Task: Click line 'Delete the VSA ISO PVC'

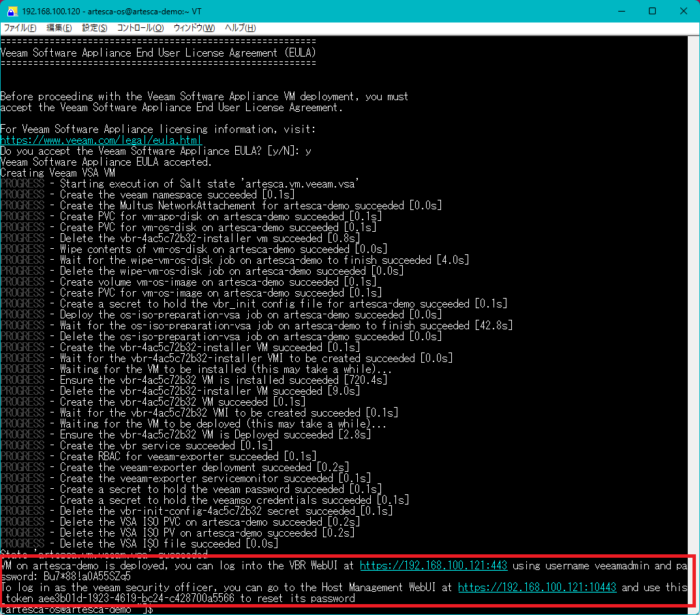Action: pyautogui.click(x=180, y=522)
